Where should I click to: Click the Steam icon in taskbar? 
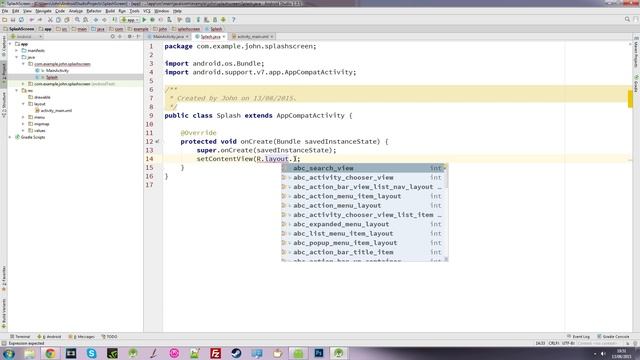tap(236, 353)
